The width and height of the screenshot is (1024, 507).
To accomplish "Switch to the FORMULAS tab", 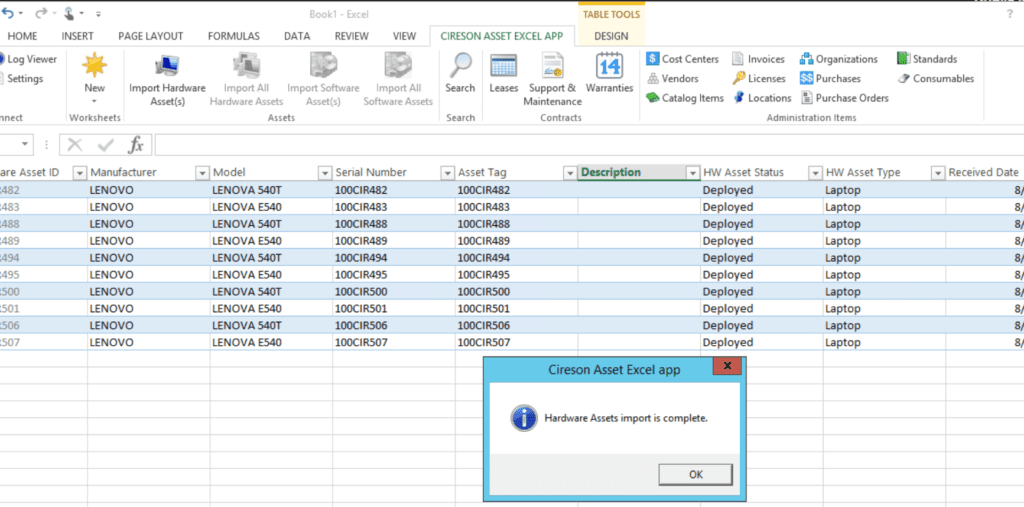I will (234, 36).
